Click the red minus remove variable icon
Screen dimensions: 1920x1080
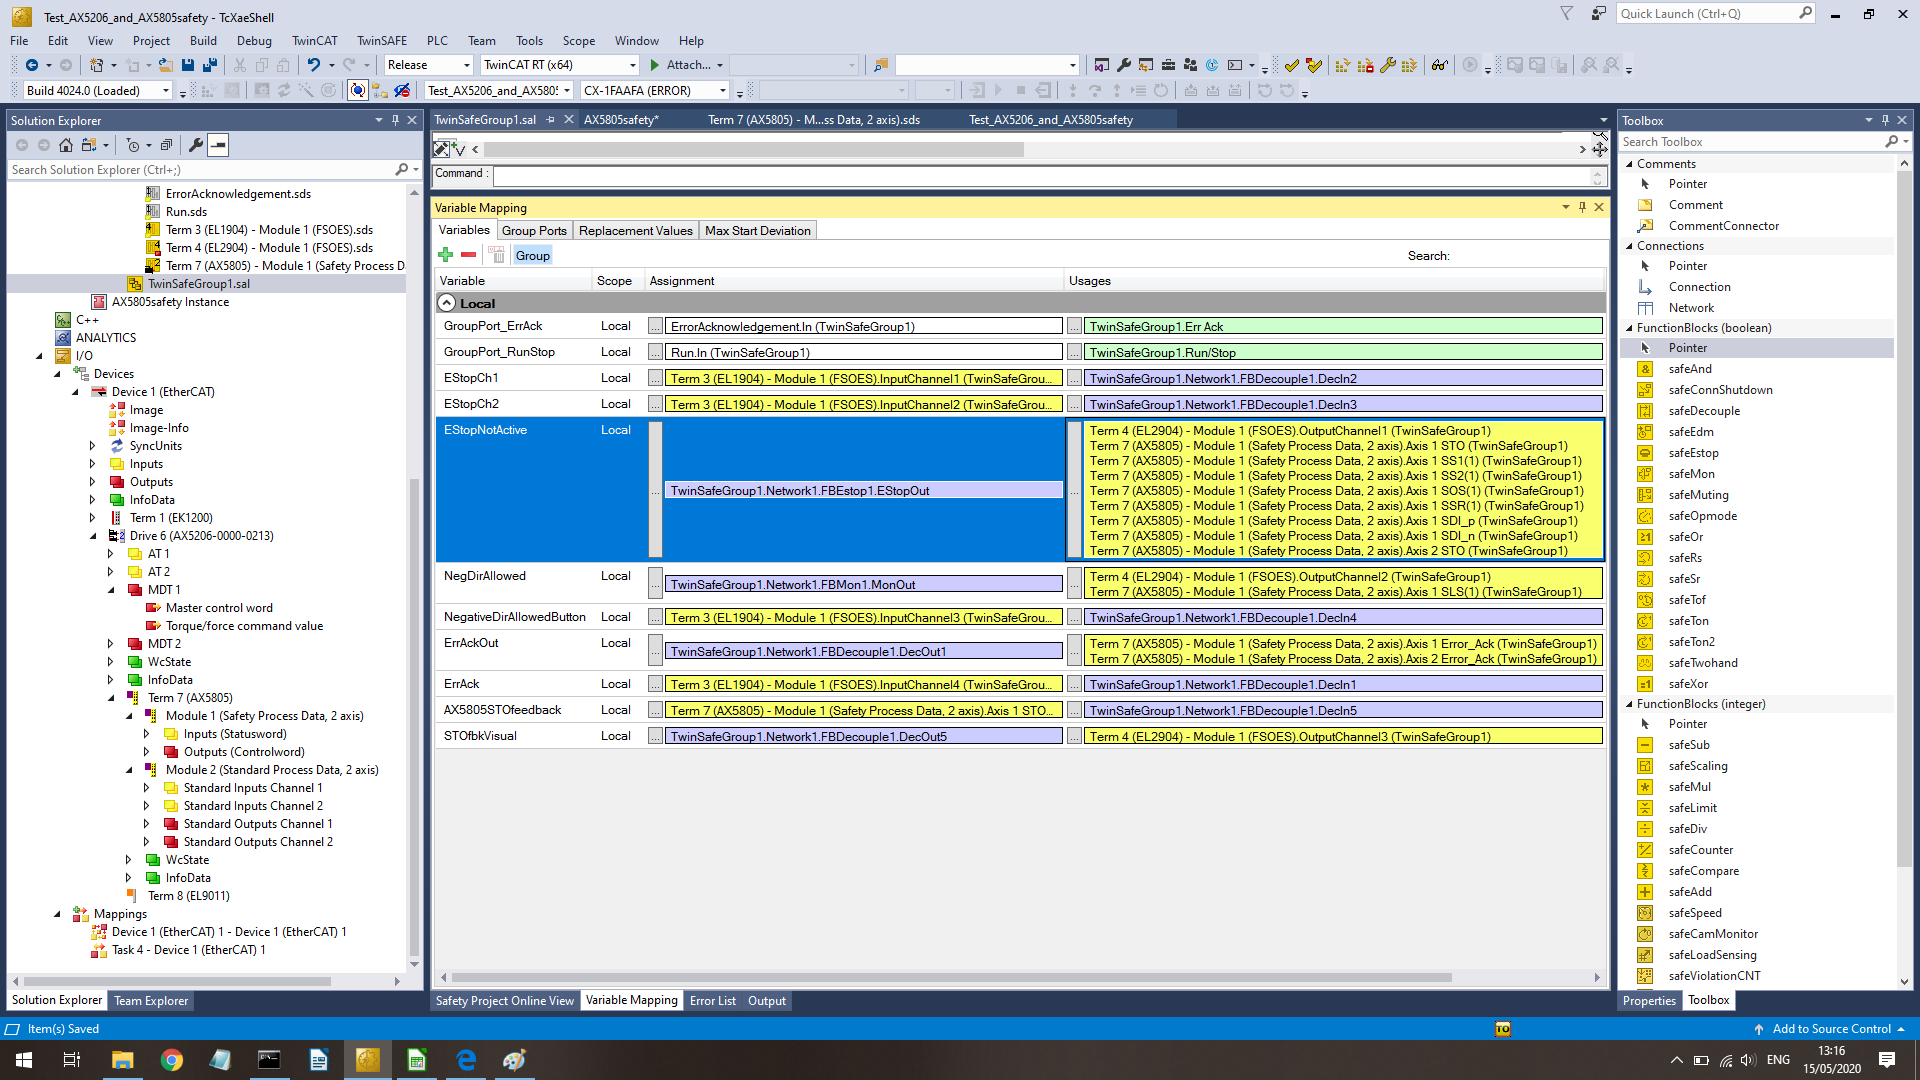click(468, 255)
